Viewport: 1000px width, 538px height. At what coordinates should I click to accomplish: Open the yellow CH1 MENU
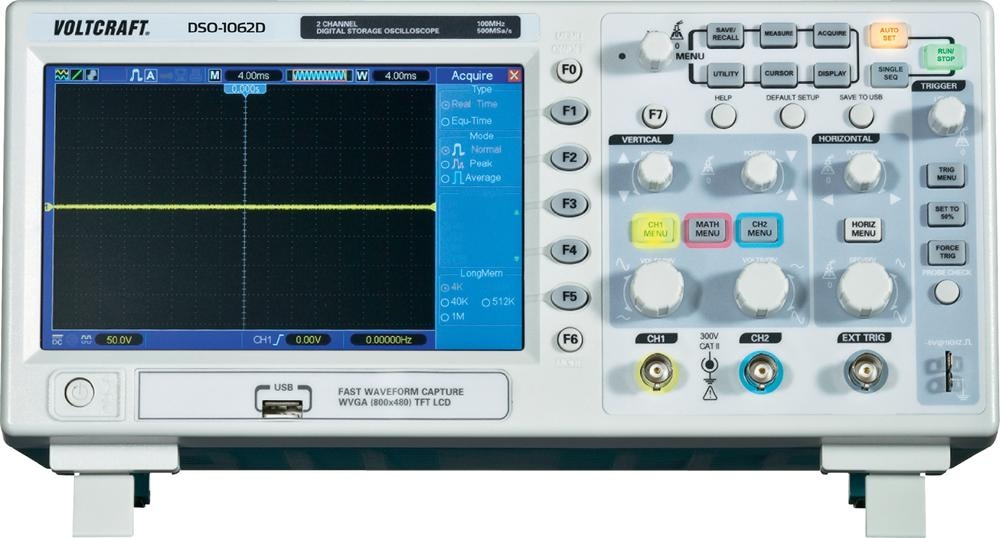(655, 229)
